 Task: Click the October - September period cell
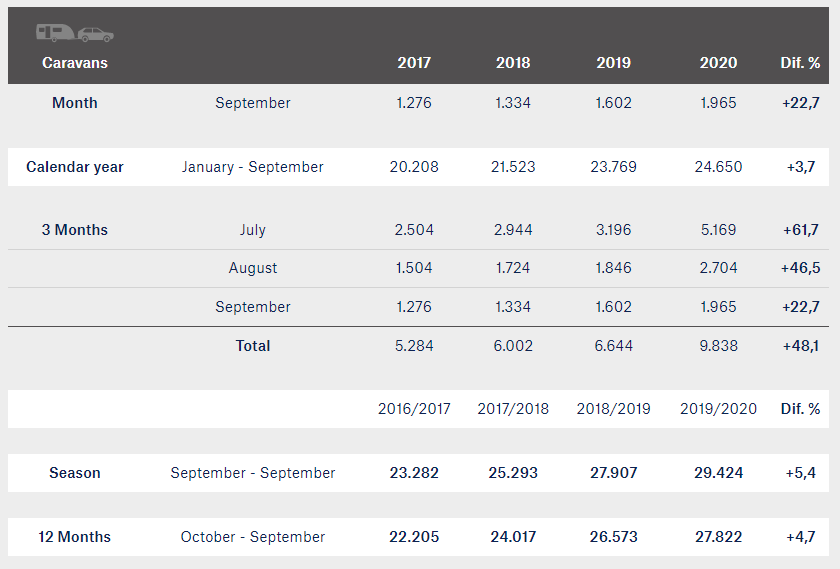coord(253,537)
